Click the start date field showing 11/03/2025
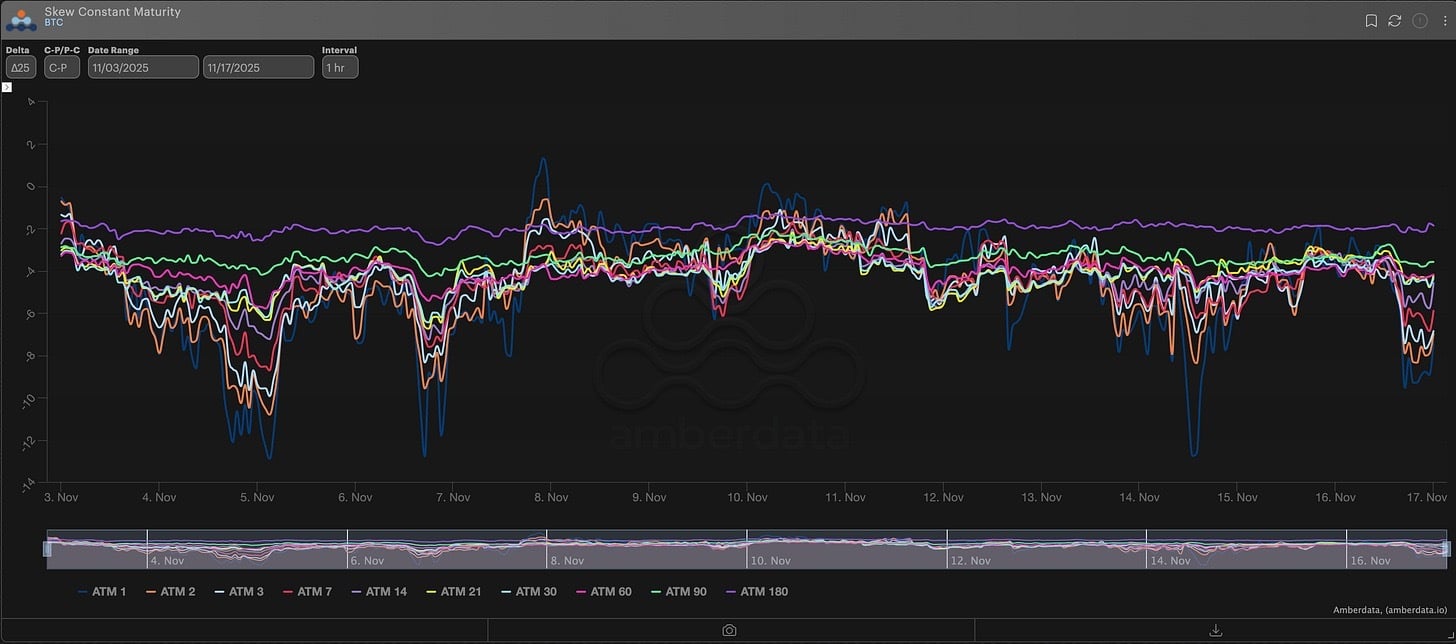The image size is (1456, 644). [x=142, y=67]
